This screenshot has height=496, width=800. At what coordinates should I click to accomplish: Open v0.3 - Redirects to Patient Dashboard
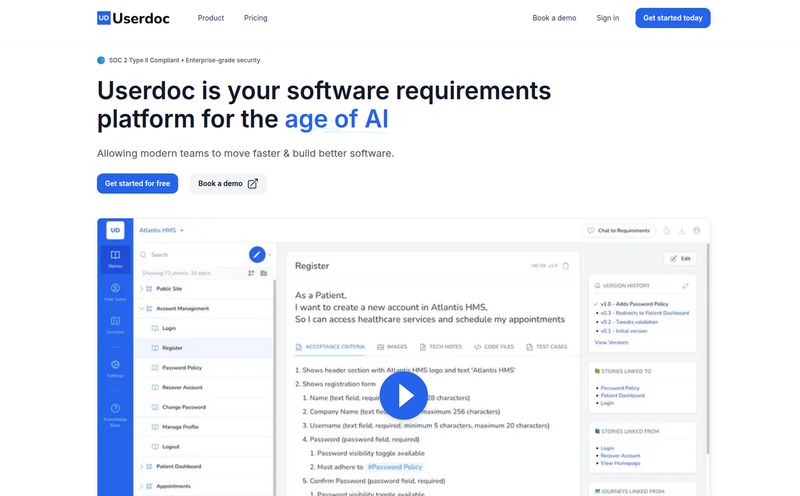pyautogui.click(x=644, y=313)
